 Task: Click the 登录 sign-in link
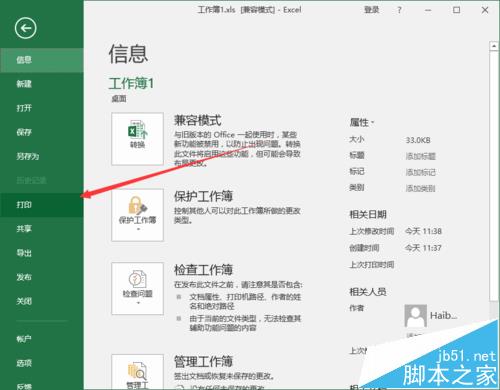[x=372, y=10]
